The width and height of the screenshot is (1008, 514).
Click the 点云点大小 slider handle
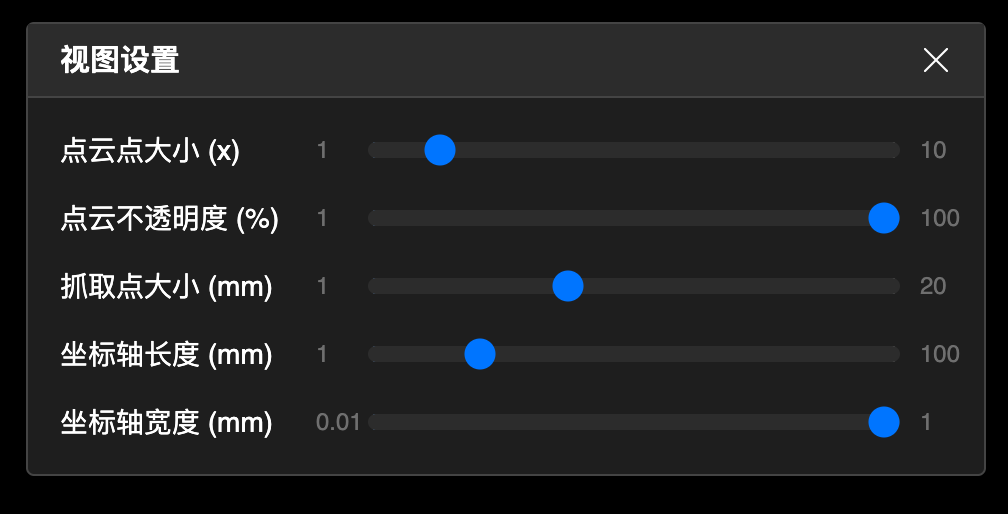point(440,150)
